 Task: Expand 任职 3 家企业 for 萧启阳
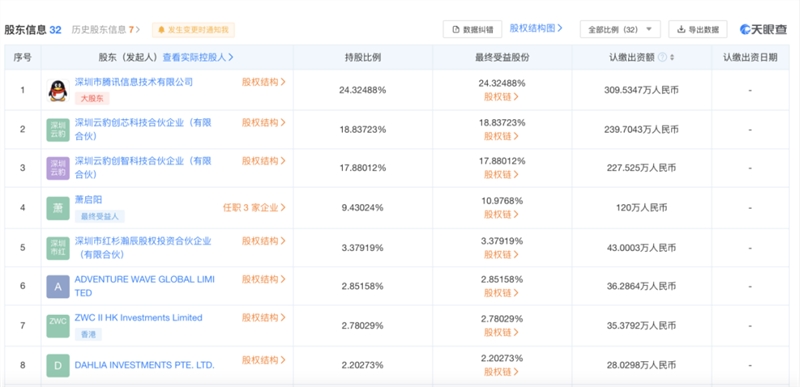click(254, 208)
